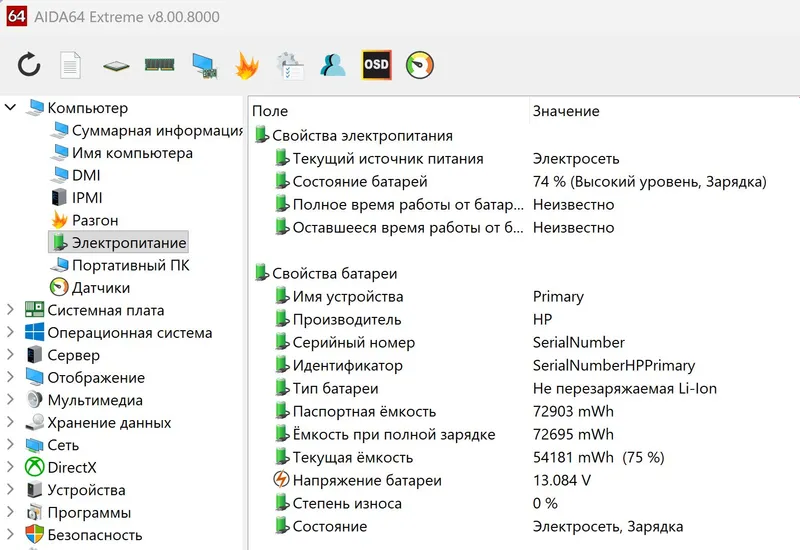Viewport: 800px width, 550px height.
Task: Open the IPMI tree item
Action: [x=77, y=198]
